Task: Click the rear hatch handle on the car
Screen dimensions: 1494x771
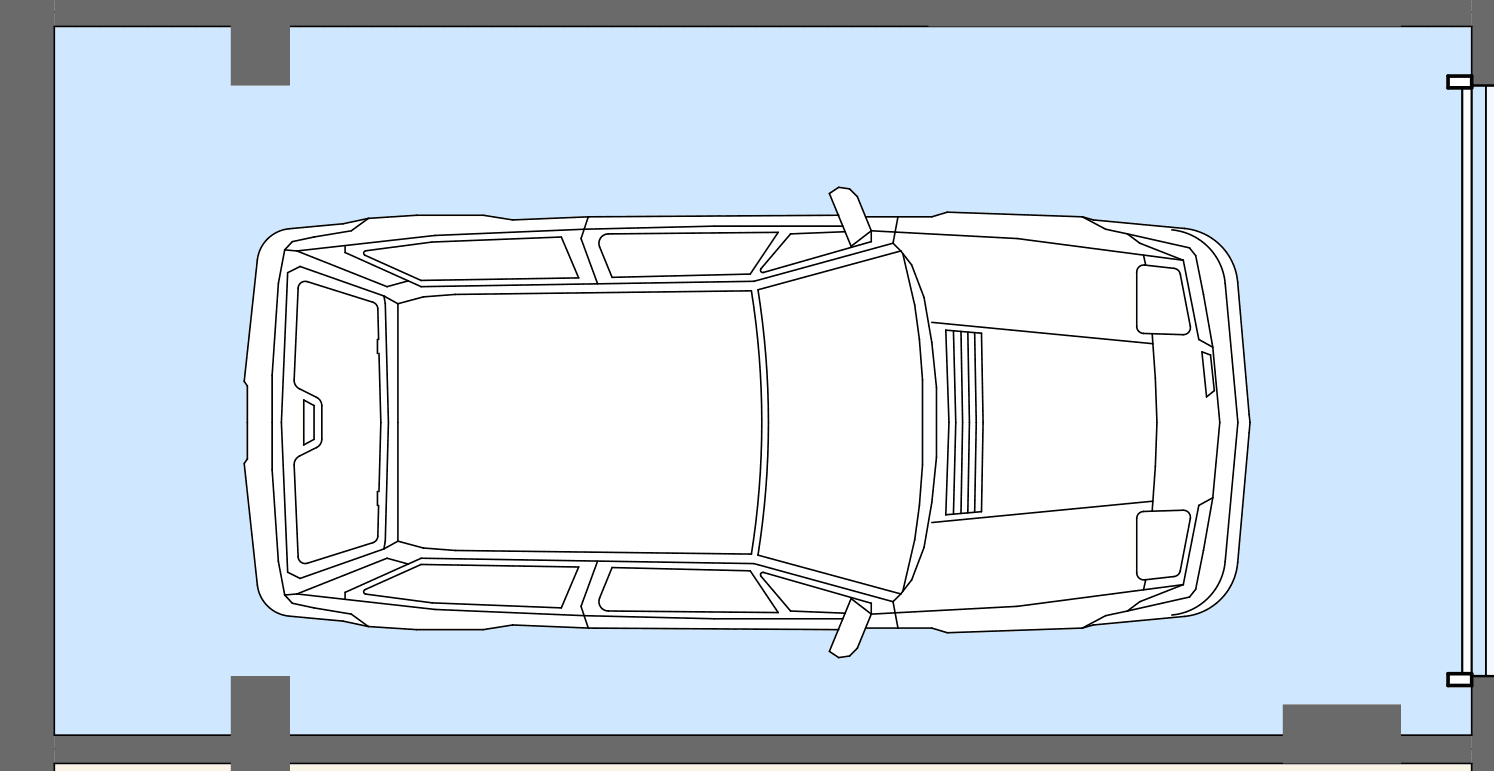Action: (311, 422)
